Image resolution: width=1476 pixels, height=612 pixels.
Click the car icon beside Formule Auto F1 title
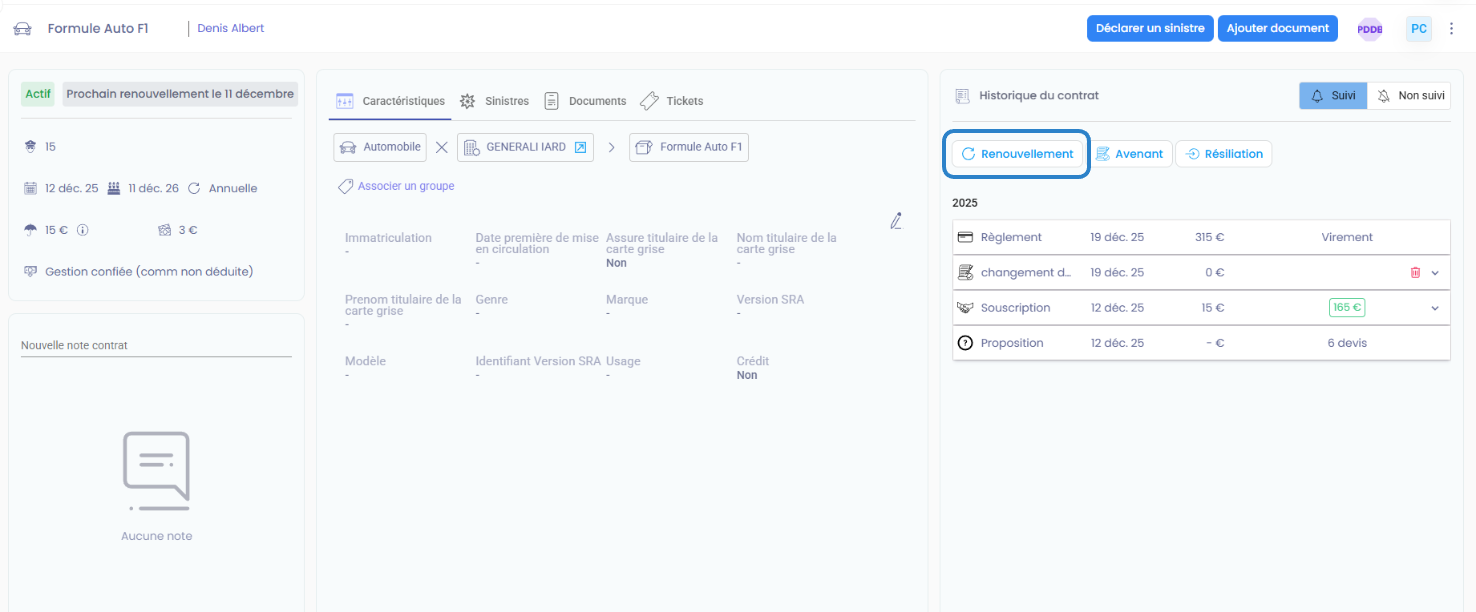[22, 29]
